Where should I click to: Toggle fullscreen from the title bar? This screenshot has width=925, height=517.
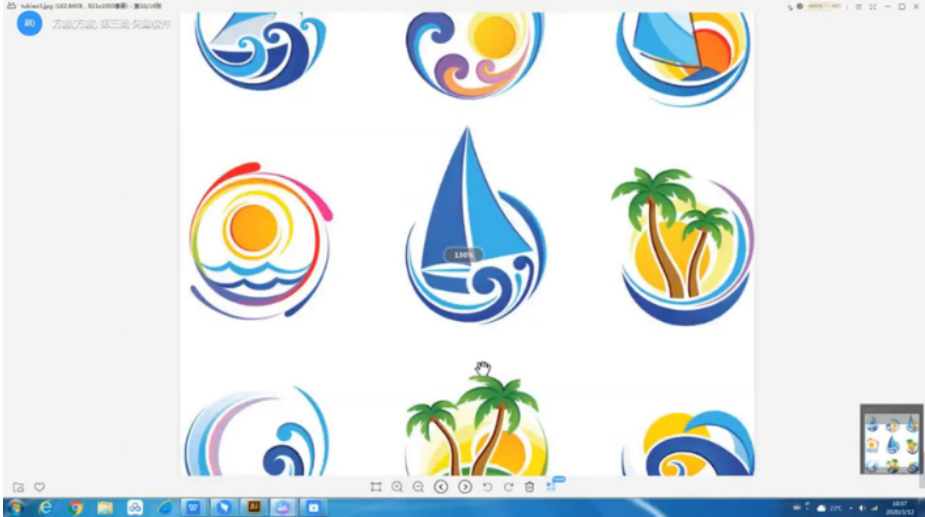click(873, 6)
